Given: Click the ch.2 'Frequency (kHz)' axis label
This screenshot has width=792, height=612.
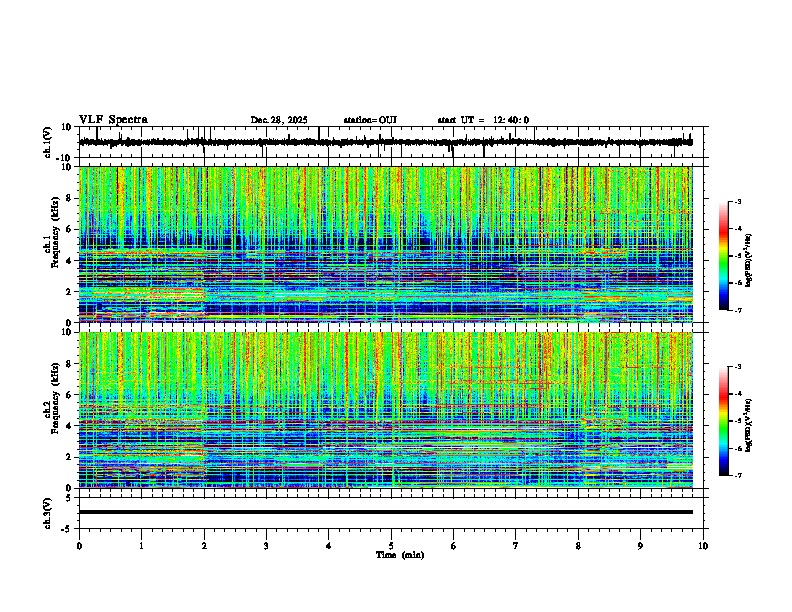Looking at the screenshot, I should pyautogui.click(x=55, y=398).
